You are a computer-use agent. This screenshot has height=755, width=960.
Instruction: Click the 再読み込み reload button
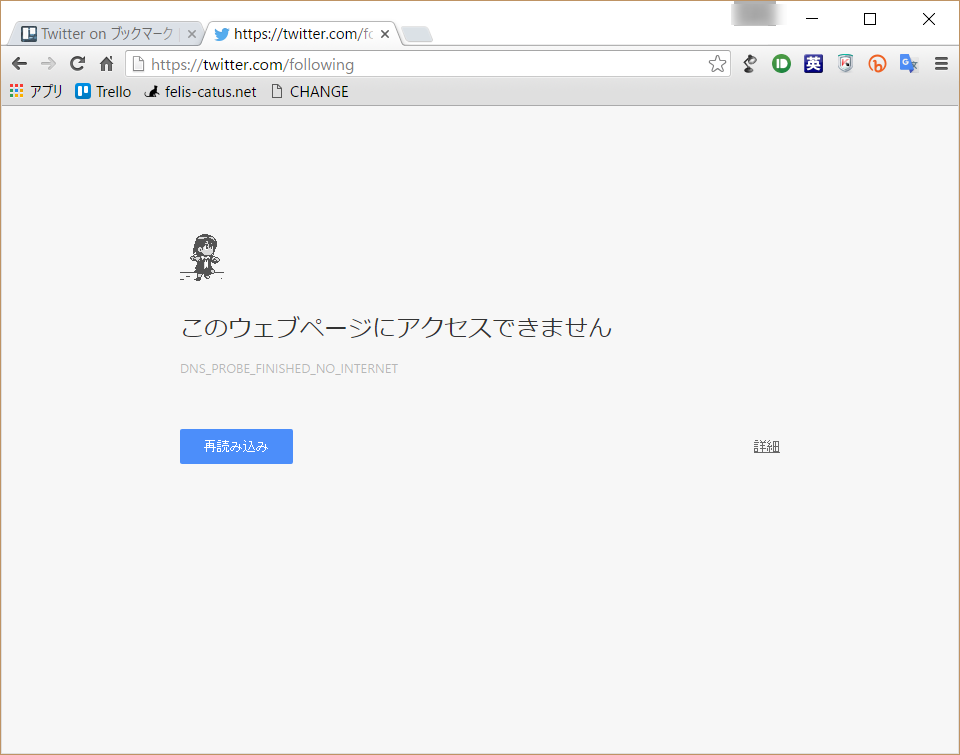pyautogui.click(x=236, y=446)
